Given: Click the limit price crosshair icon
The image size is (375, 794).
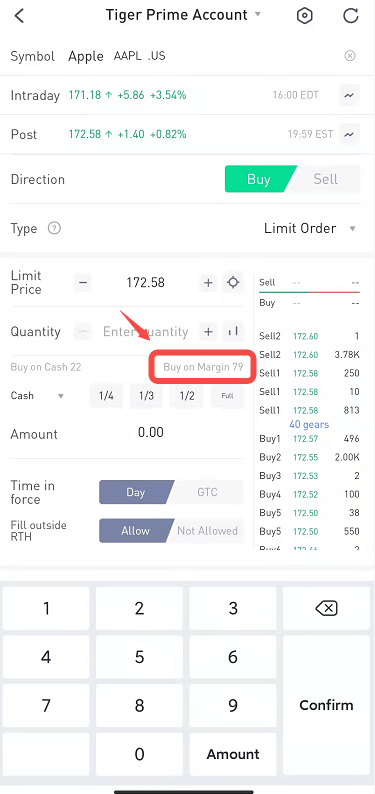Looking at the screenshot, I should pos(233,283).
